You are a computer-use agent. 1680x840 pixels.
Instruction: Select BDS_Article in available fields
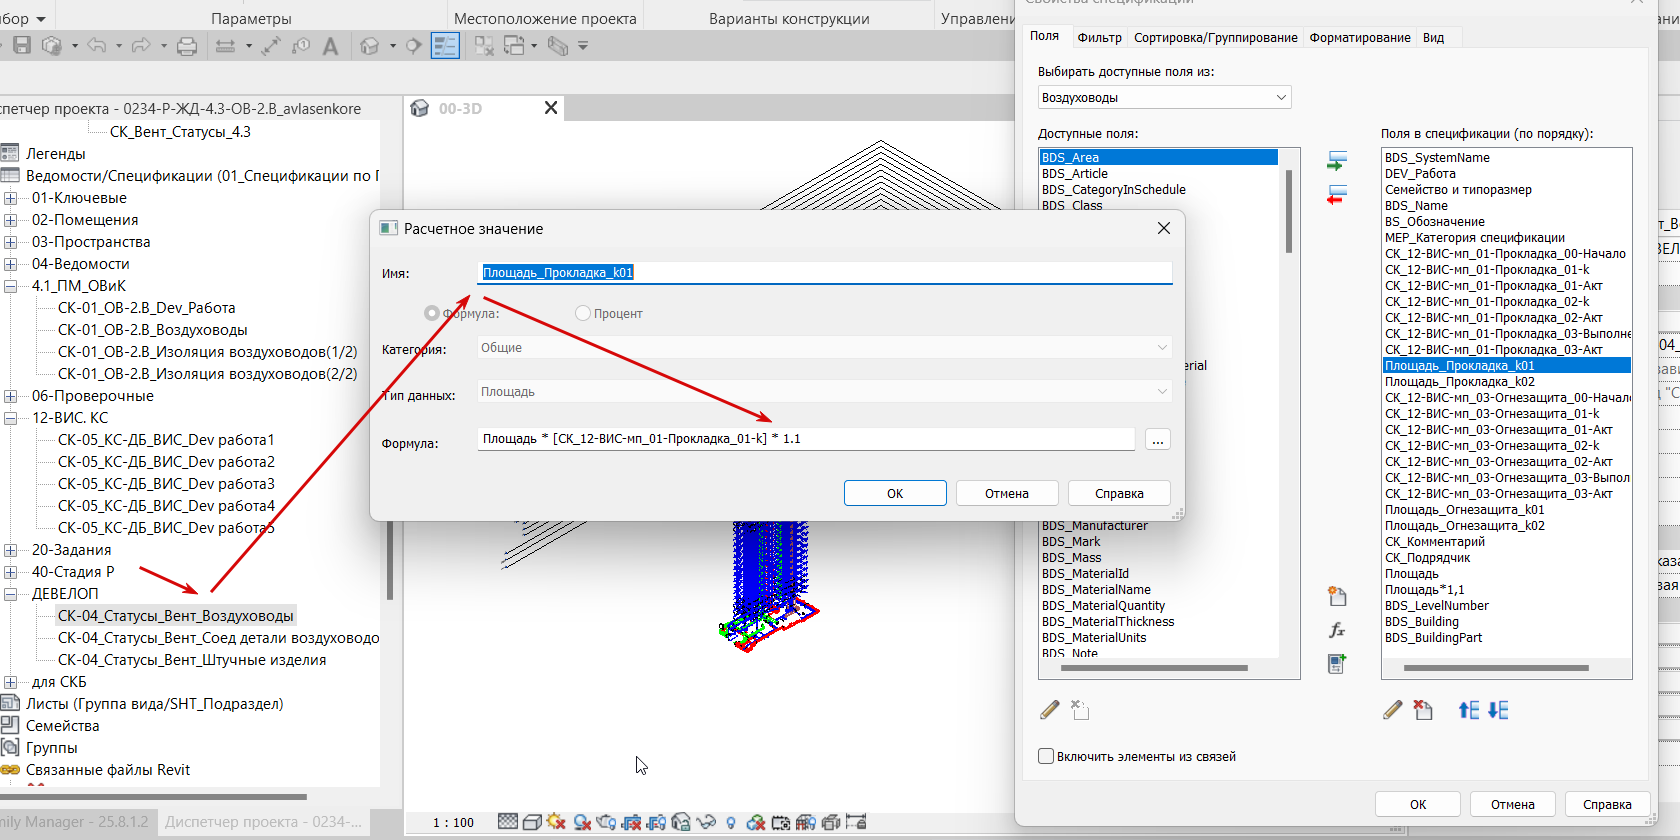tap(1075, 174)
